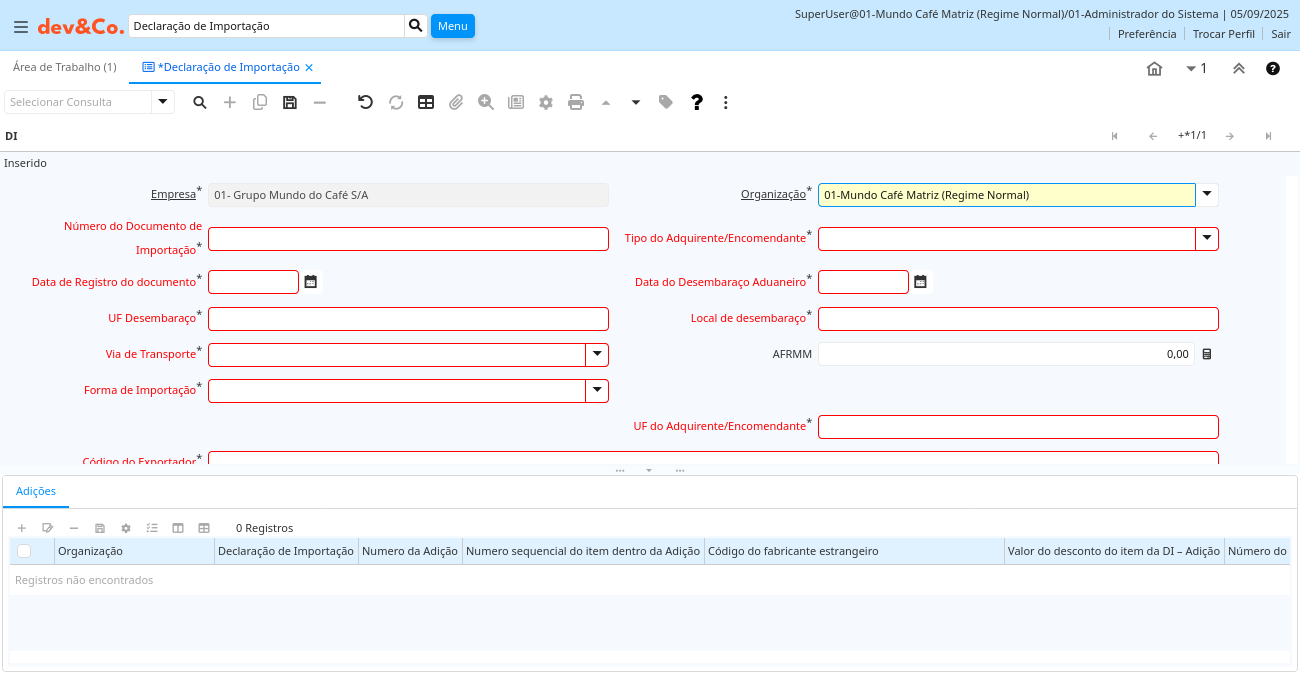
Task: Click the Trocar Perfil link
Action: click(x=1223, y=34)
